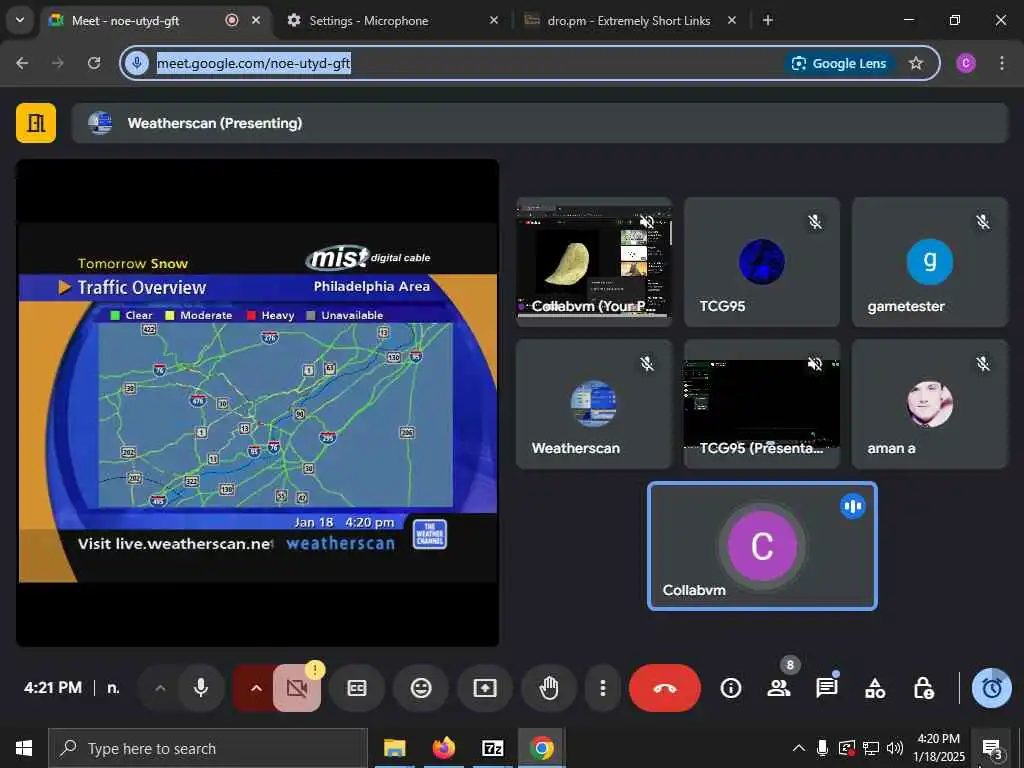Click the speaking indicator on Collabvm tile
The image size is (1024, 768).
click(x=853, y=506)
